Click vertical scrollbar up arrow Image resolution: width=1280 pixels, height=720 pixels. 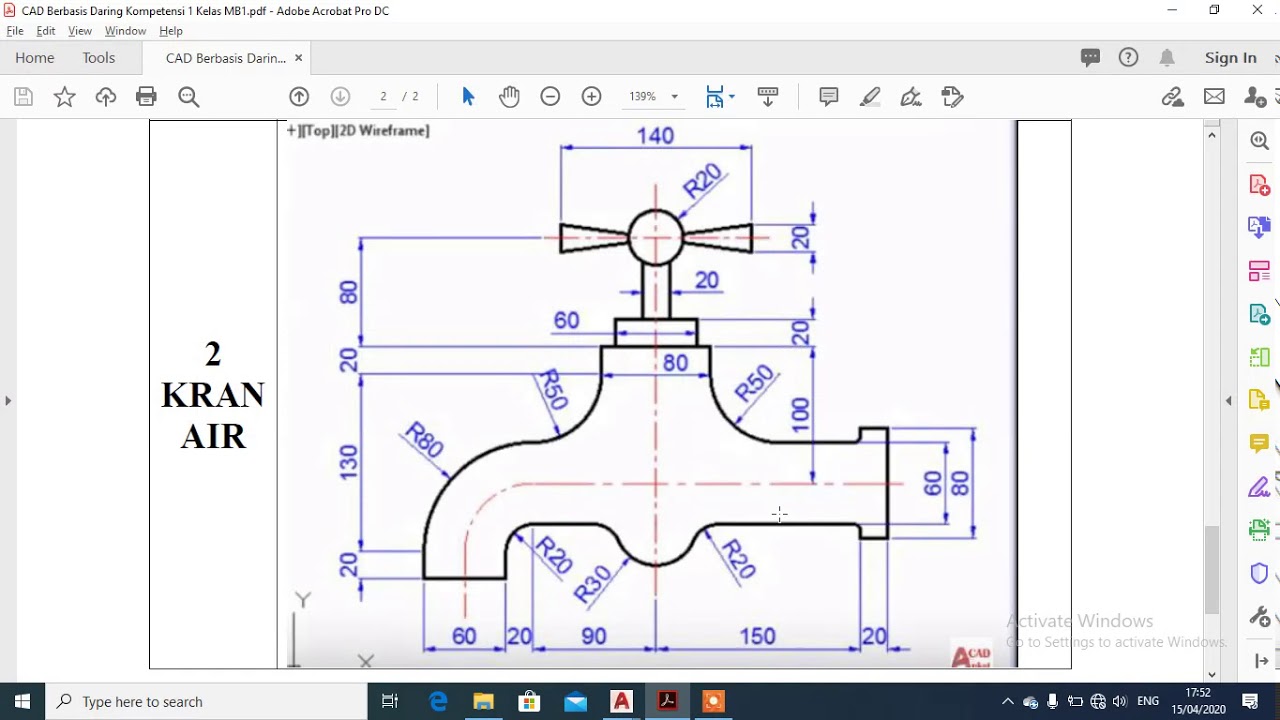coord(1212,134)
